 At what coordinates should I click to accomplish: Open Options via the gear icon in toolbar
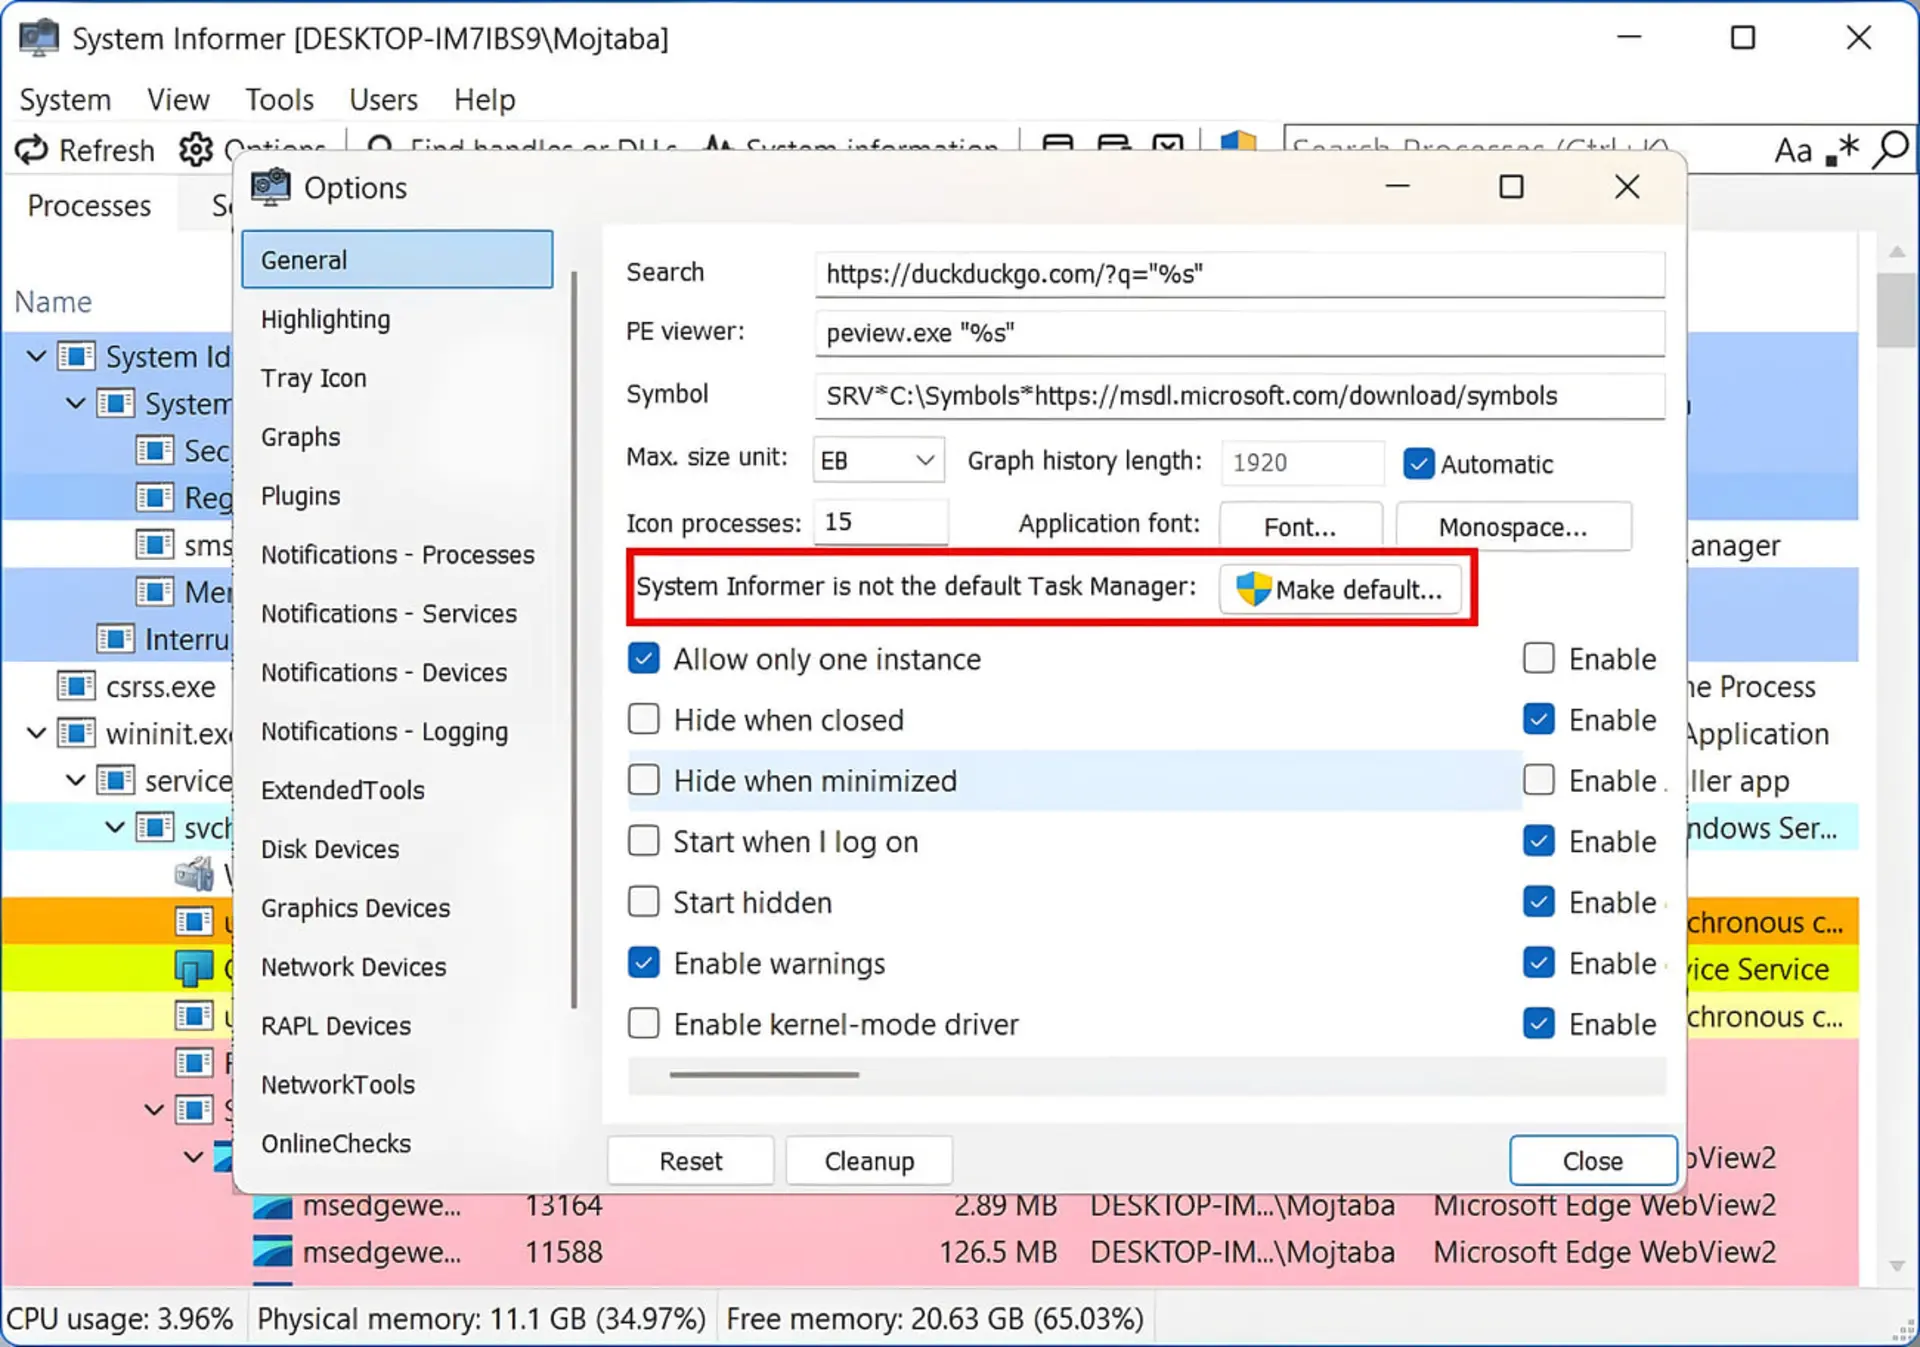(196, 150)
